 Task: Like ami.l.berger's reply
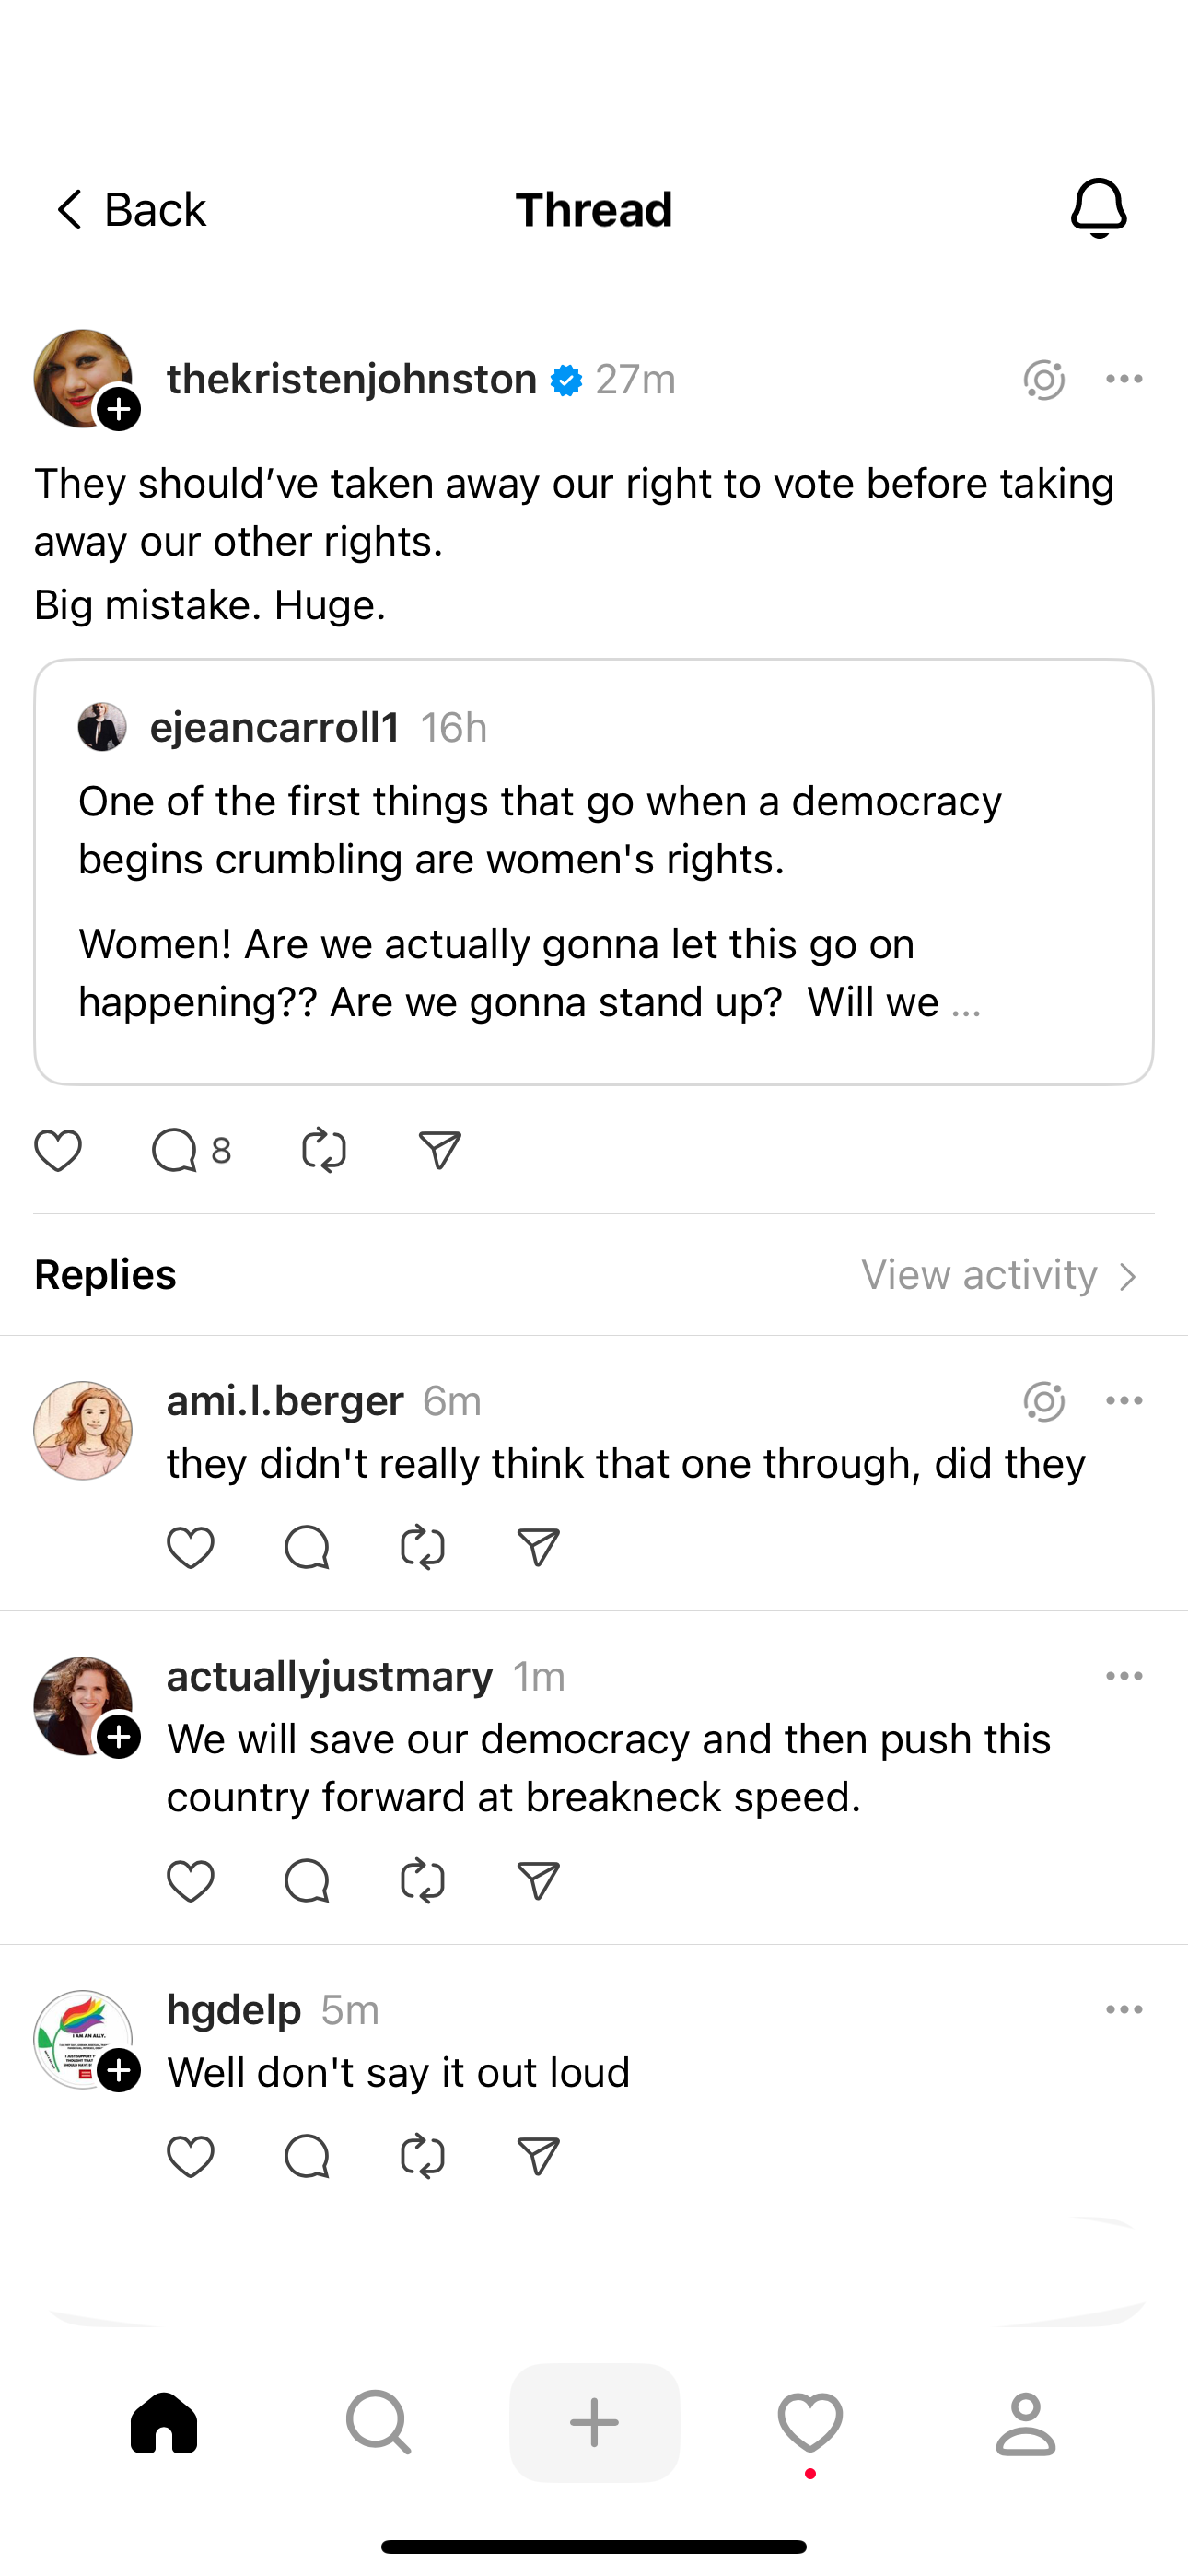[190, 1548]
